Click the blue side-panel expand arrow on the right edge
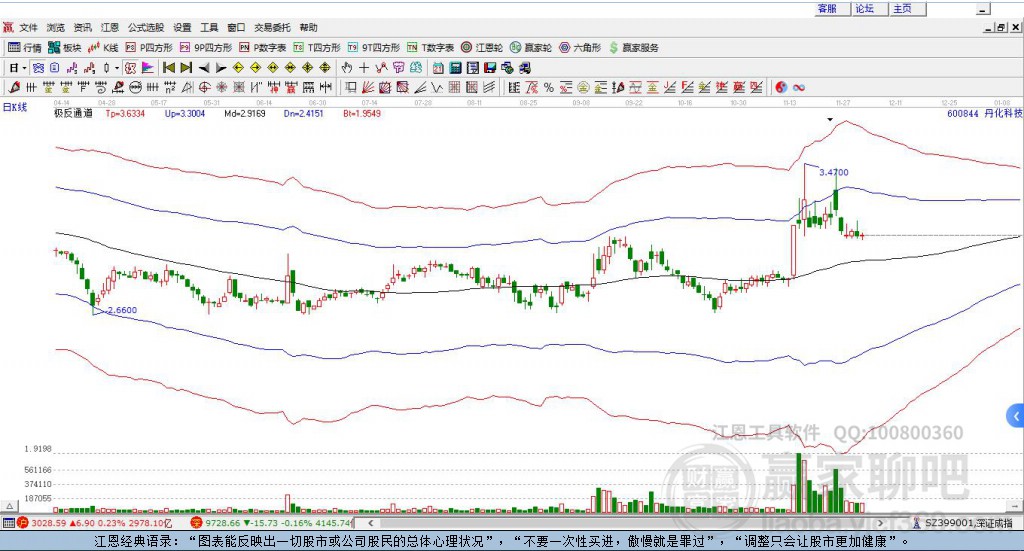1024x551 pixels. click(1016, 416)
